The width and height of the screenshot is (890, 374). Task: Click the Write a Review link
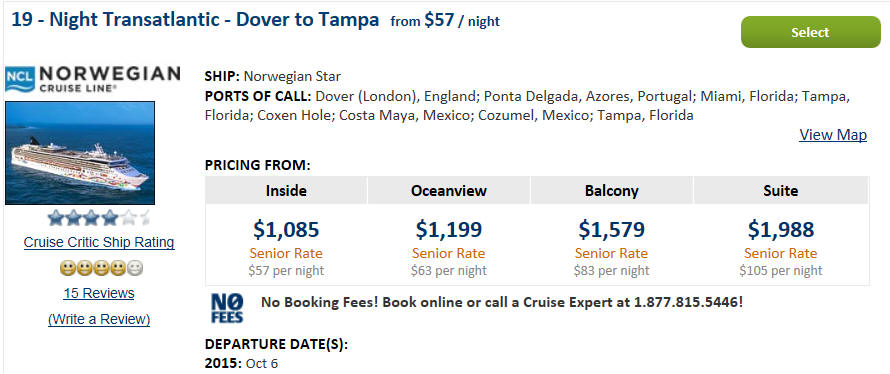pos(99,319)
